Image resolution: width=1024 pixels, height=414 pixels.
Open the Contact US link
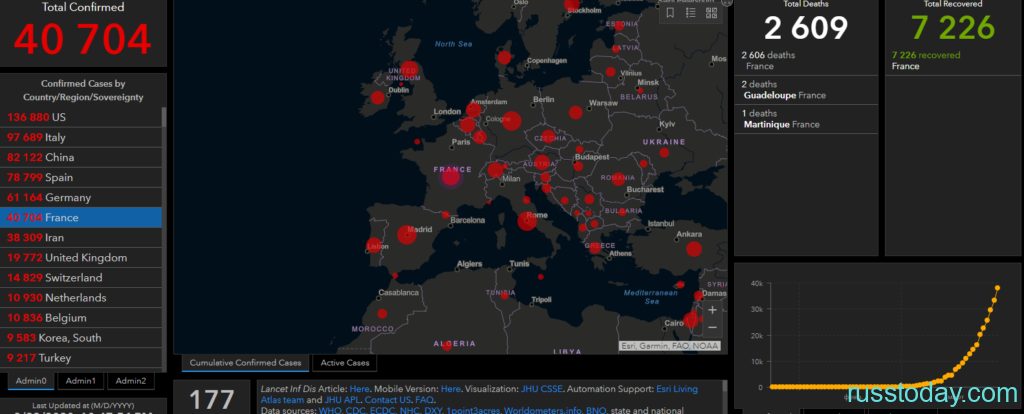coord(388,400)
